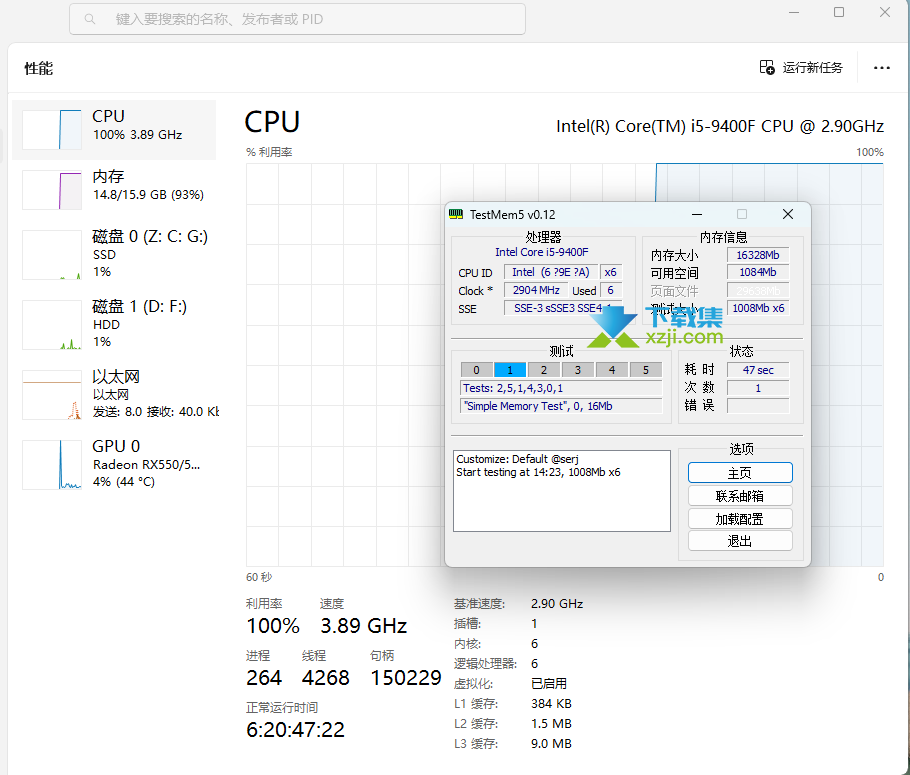The width and height of the screenshot is (910, 775).
Task: Click the handles count 150229
Action: point(406,677)
